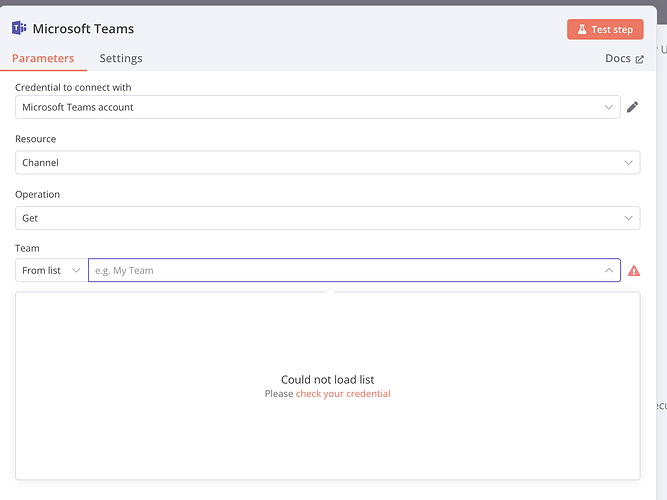This screenshot has height=500, width=667.
Task: Click the Test step button
Action: click(x=605, y=29)
